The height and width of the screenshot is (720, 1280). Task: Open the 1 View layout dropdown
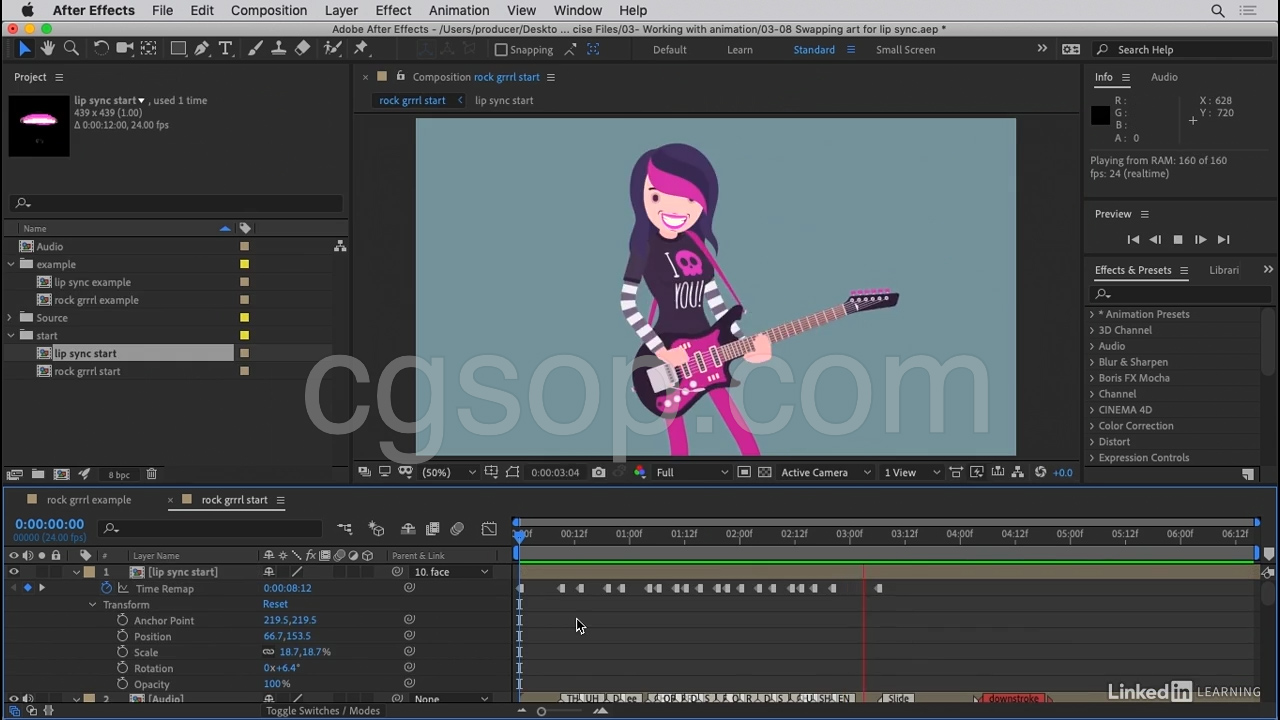911,473
